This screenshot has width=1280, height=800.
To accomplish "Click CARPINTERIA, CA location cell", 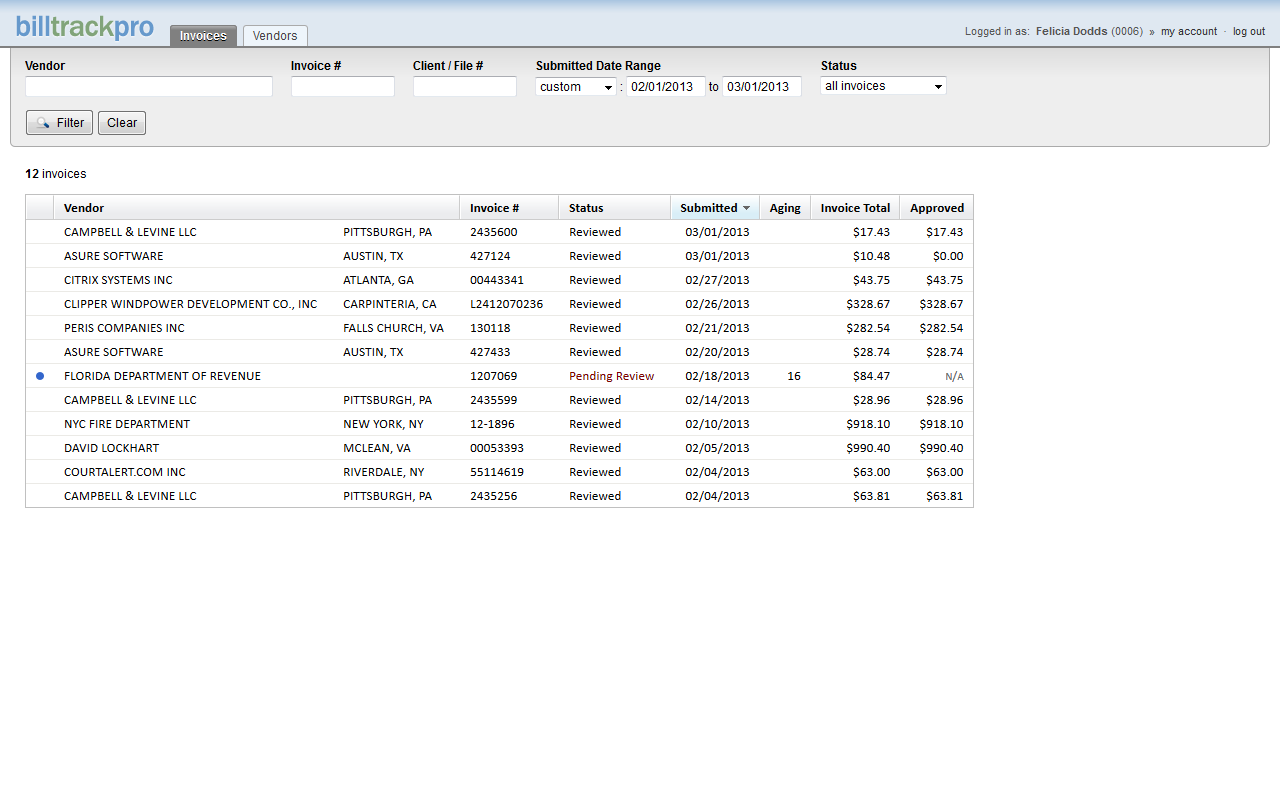I will tap(390, 304).
